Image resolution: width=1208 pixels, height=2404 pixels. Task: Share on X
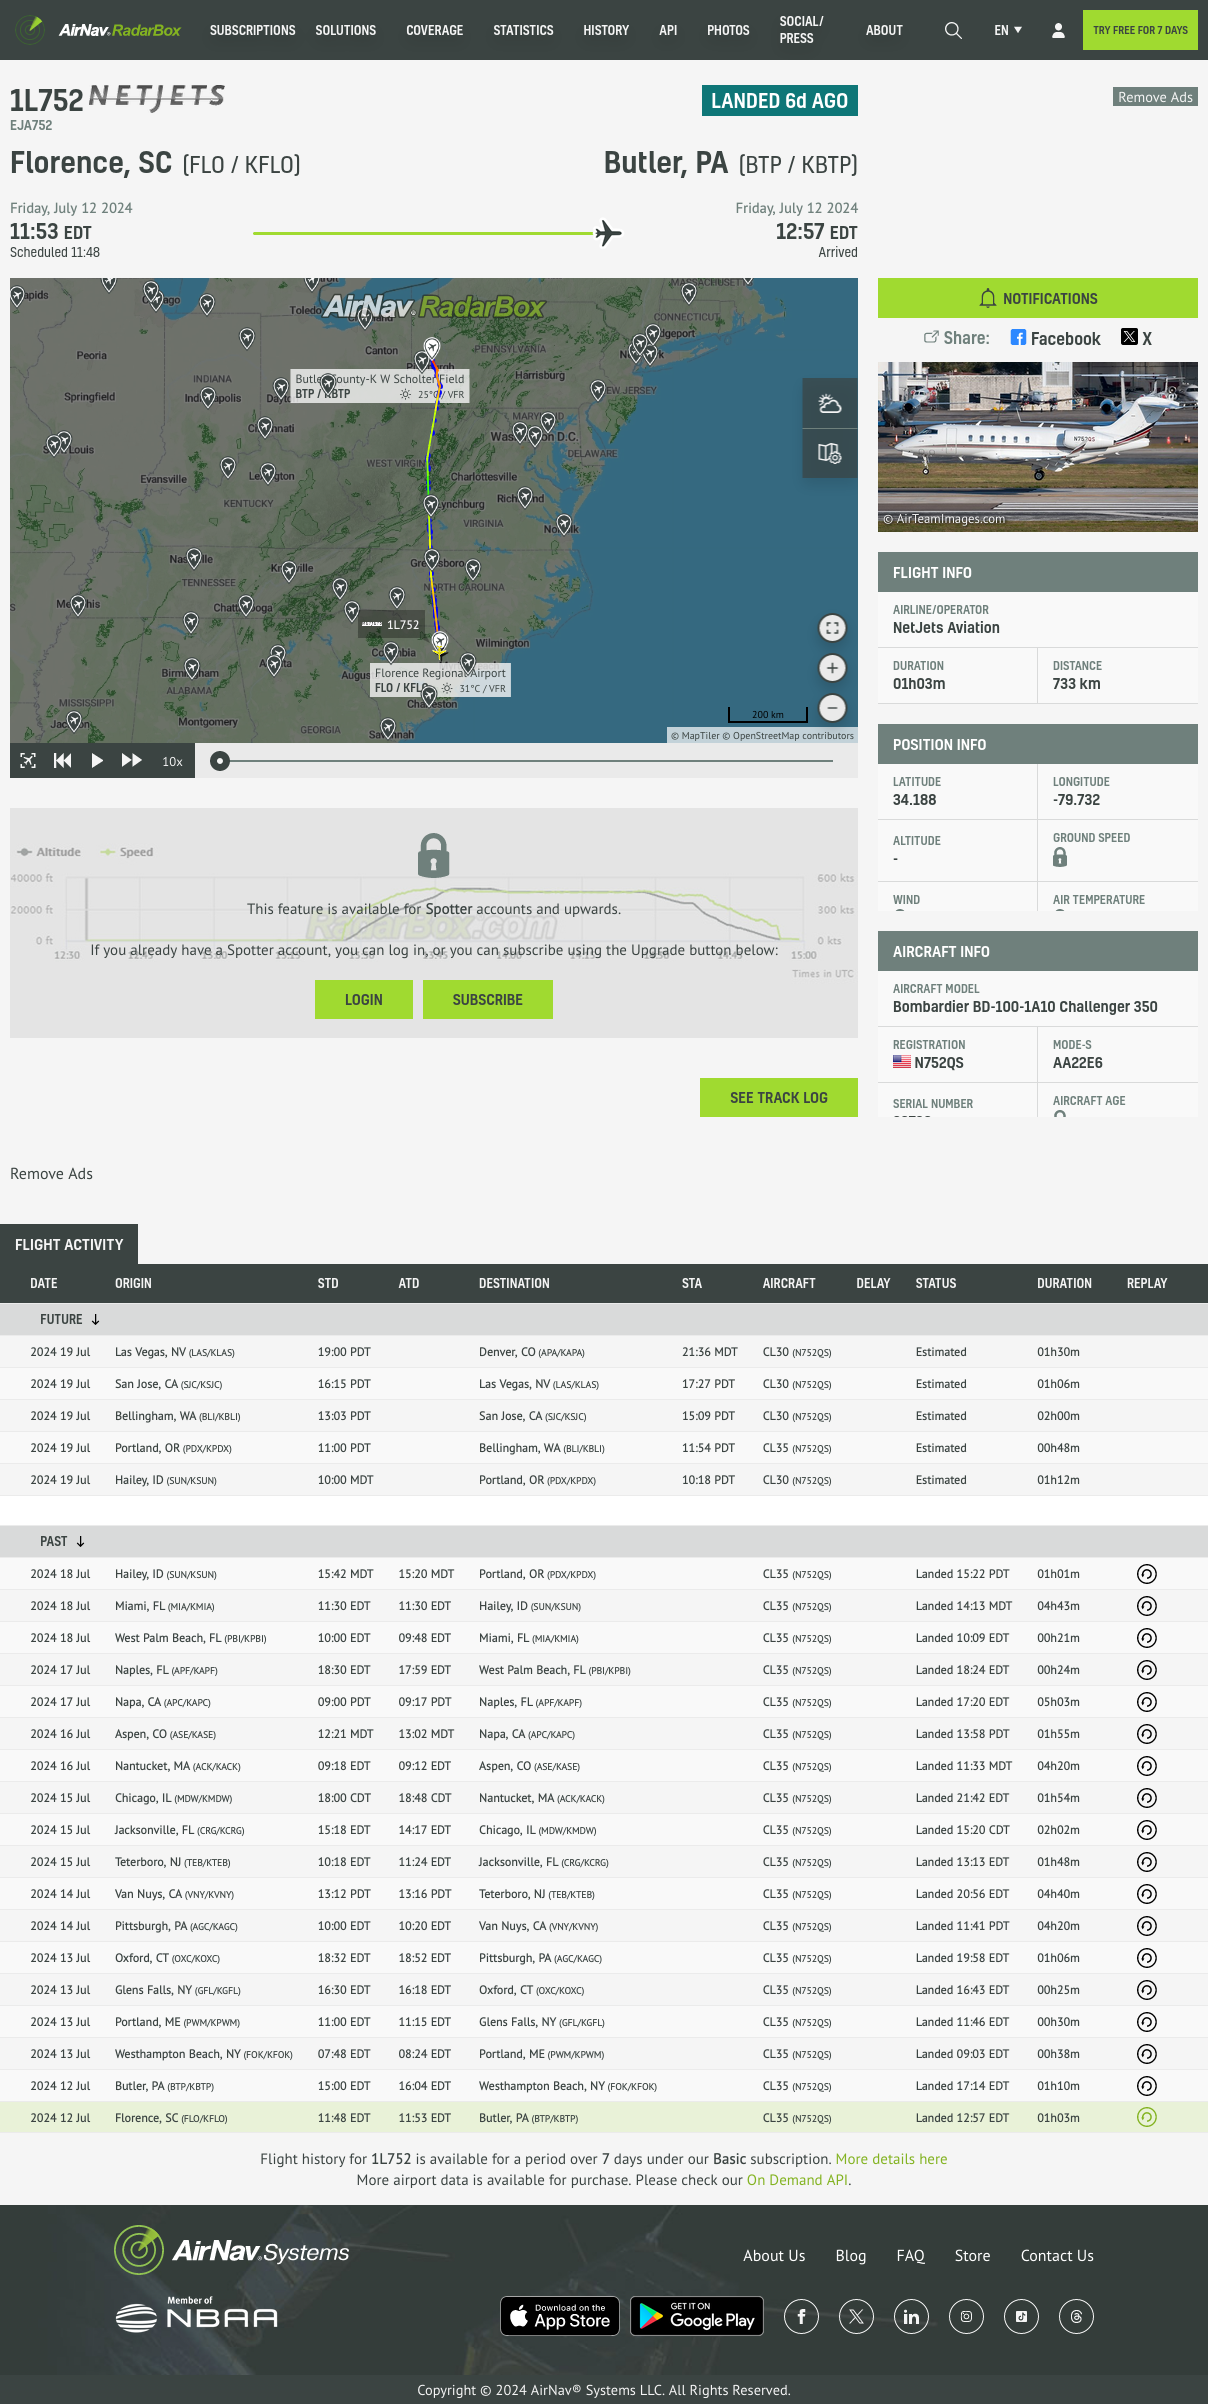(1136, 338)
